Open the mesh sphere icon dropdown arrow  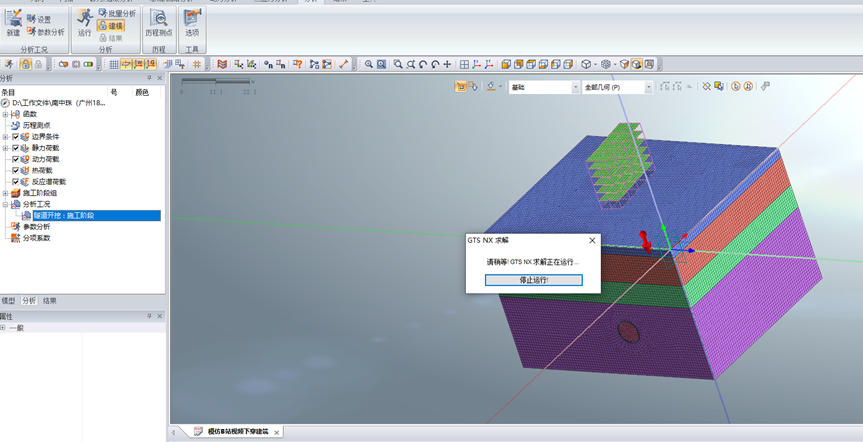615,64
